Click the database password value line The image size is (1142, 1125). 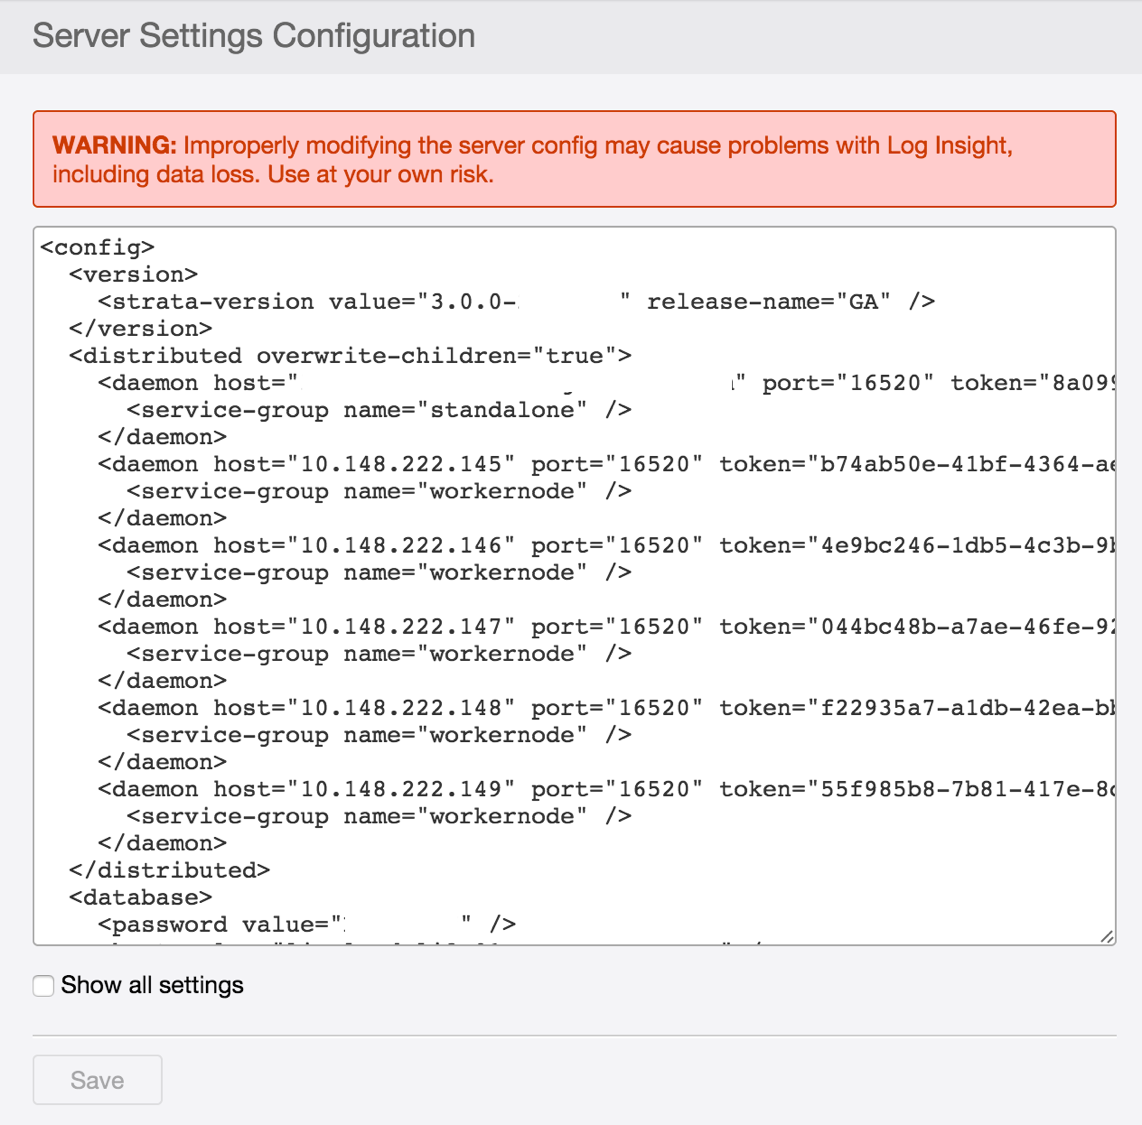pos(220,924)
